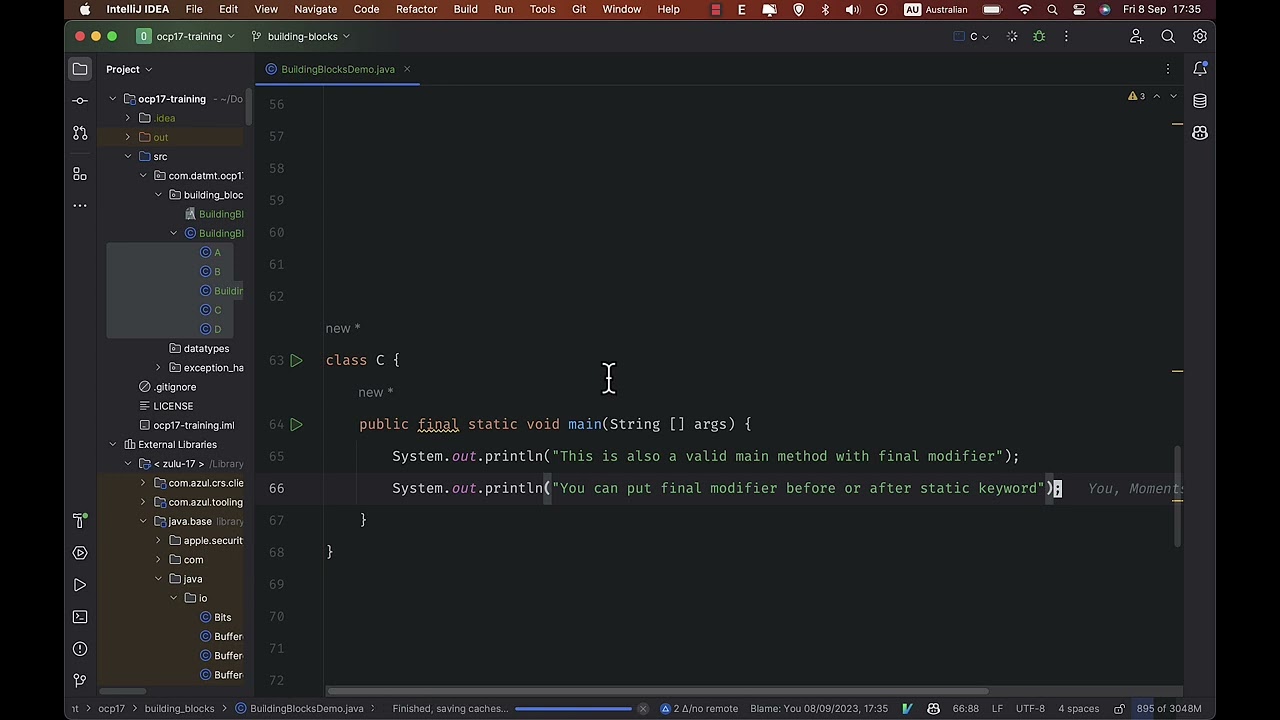
Task: Click the memory indicator 895 of 3048M
Action: (1169, 709)
